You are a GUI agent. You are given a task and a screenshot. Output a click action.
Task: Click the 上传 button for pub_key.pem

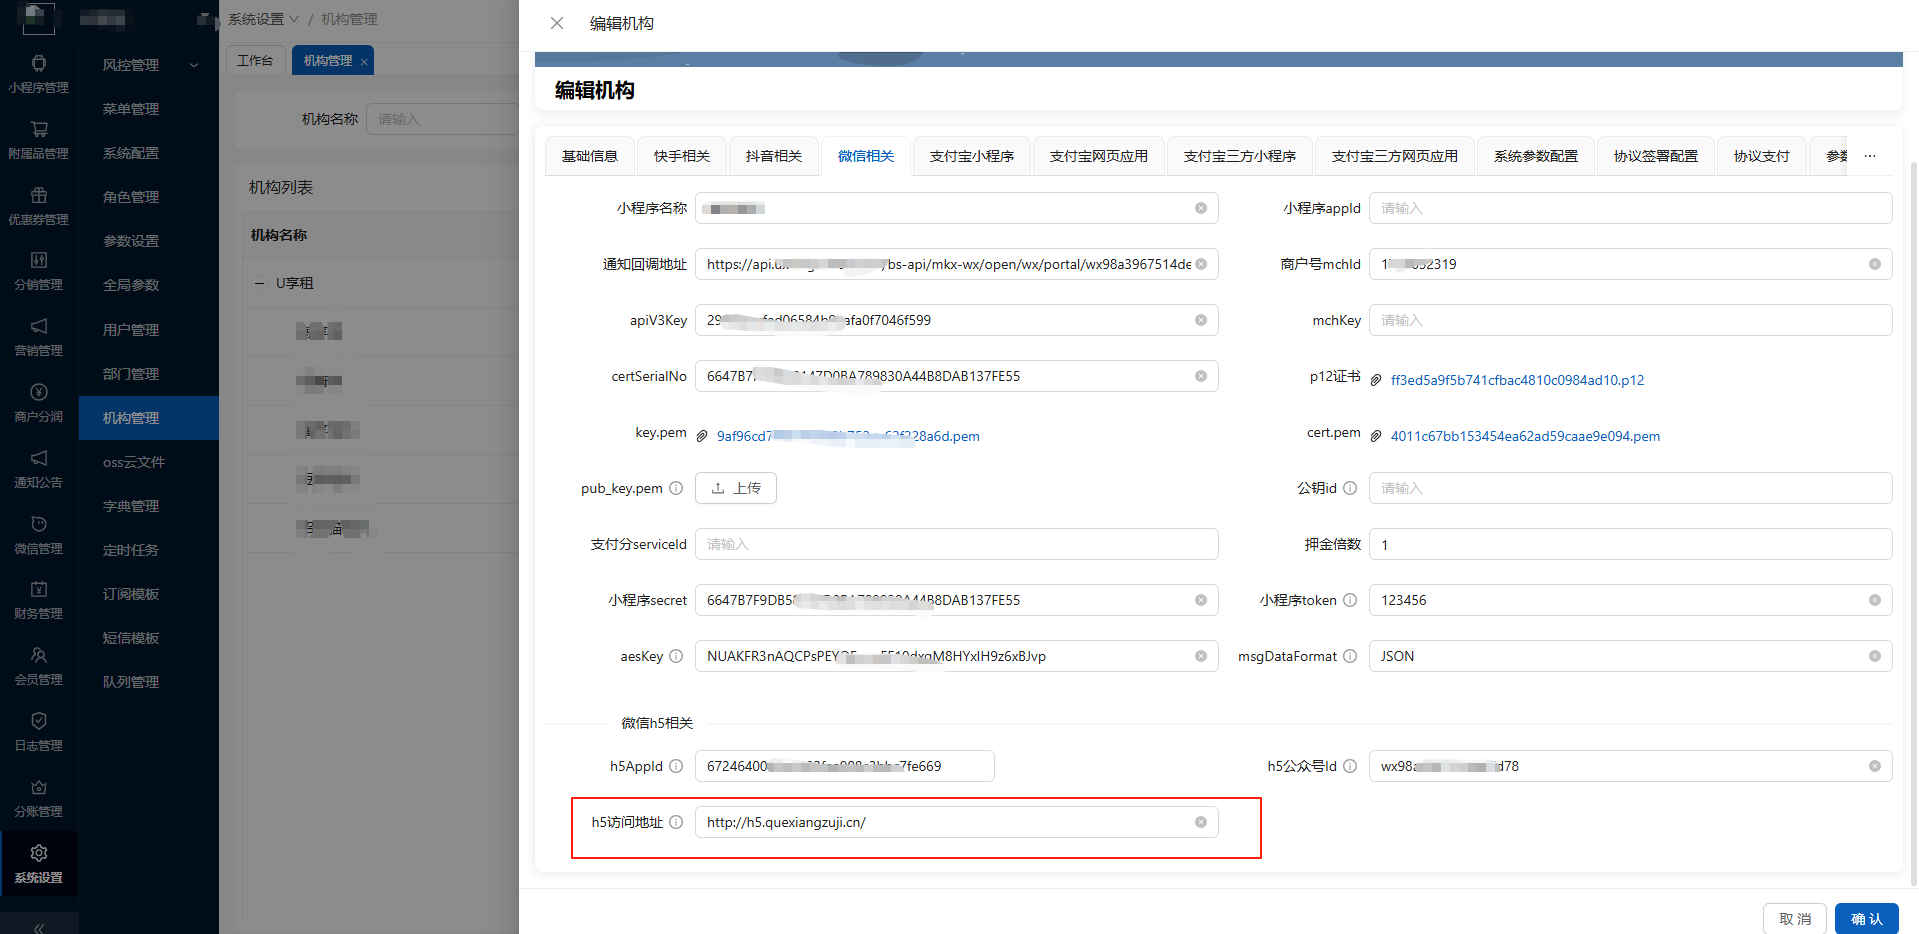(736, 488)
